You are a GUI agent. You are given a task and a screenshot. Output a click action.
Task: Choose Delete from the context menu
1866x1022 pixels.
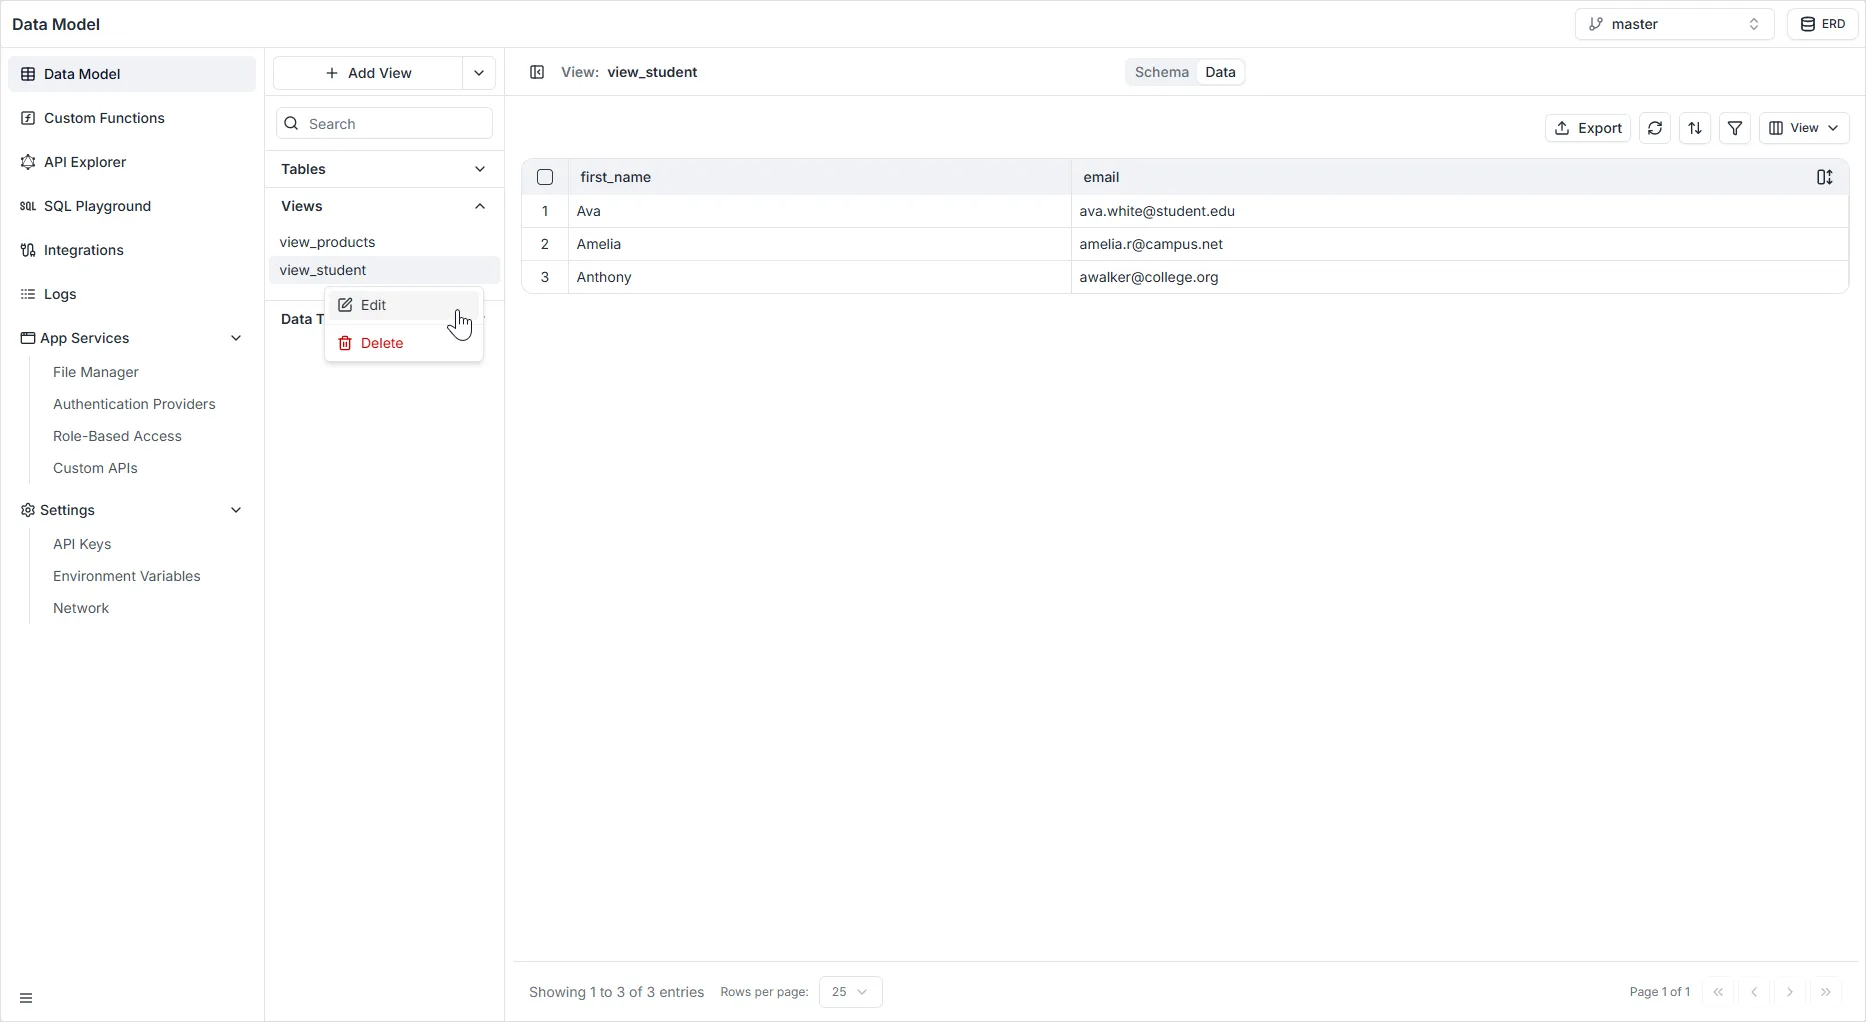coord(381,343)
